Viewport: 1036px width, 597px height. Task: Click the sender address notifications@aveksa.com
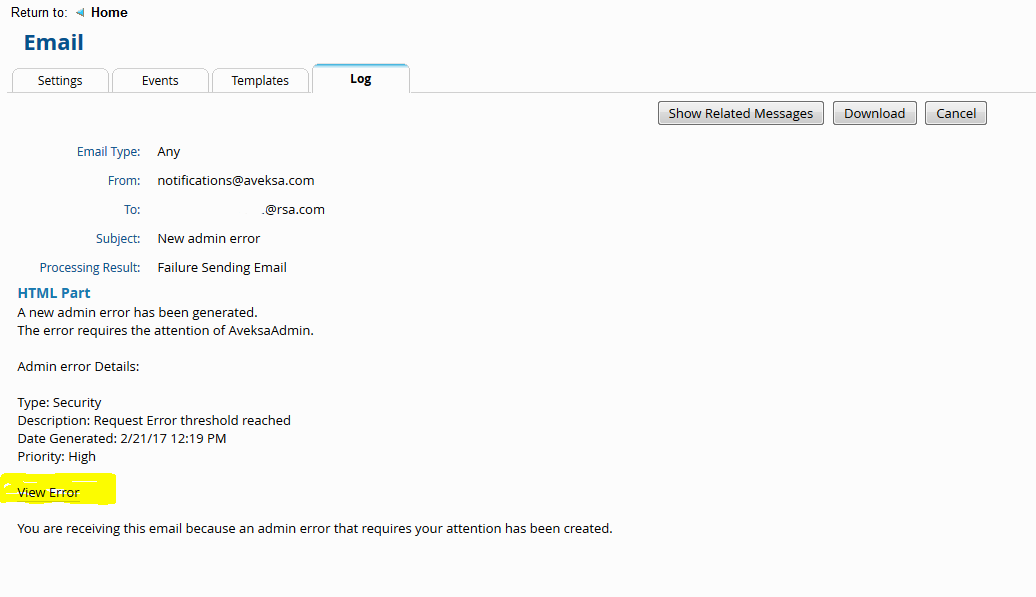point(236,181)
